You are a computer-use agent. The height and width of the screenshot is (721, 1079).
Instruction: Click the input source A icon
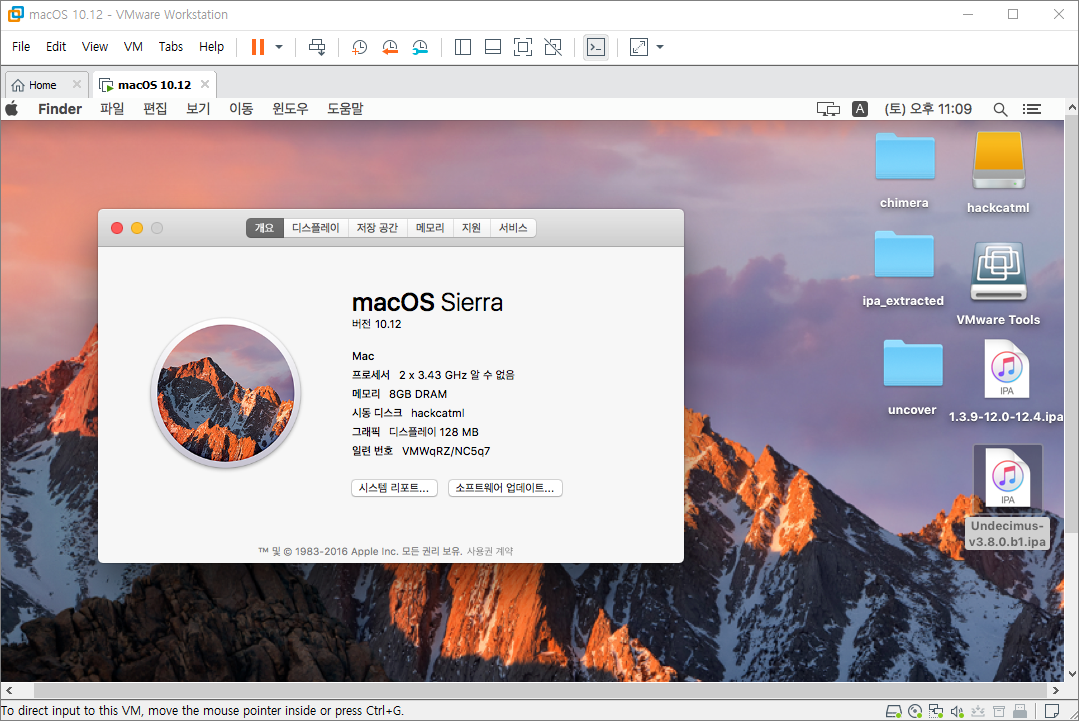click(x=859, y=109)
